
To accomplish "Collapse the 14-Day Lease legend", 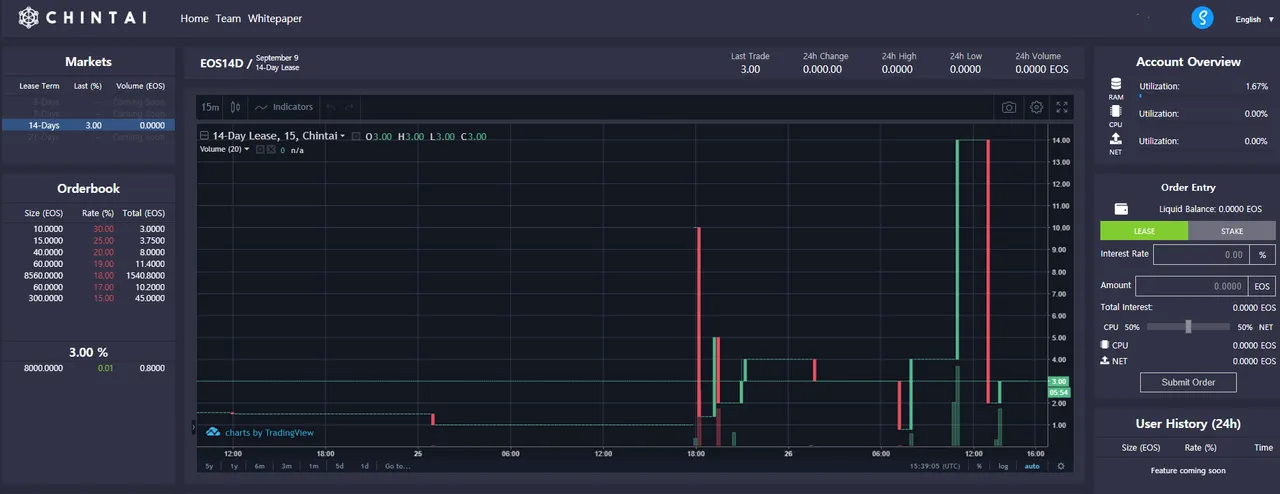I will pyautogui.click(x=204, y=136).
